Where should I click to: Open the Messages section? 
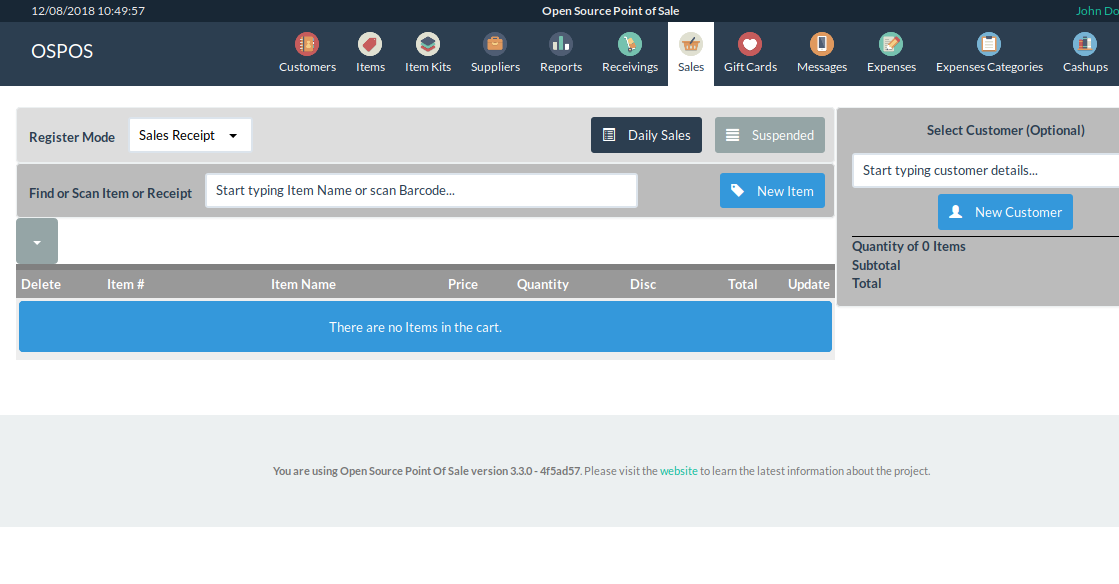tap(821, 52)
